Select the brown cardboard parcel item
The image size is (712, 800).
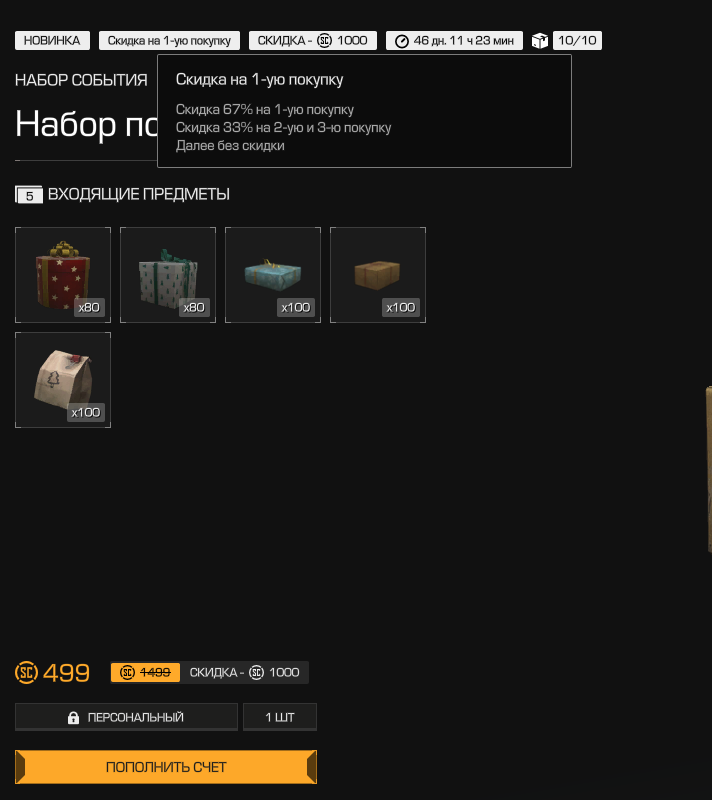[x=378, y=275]
